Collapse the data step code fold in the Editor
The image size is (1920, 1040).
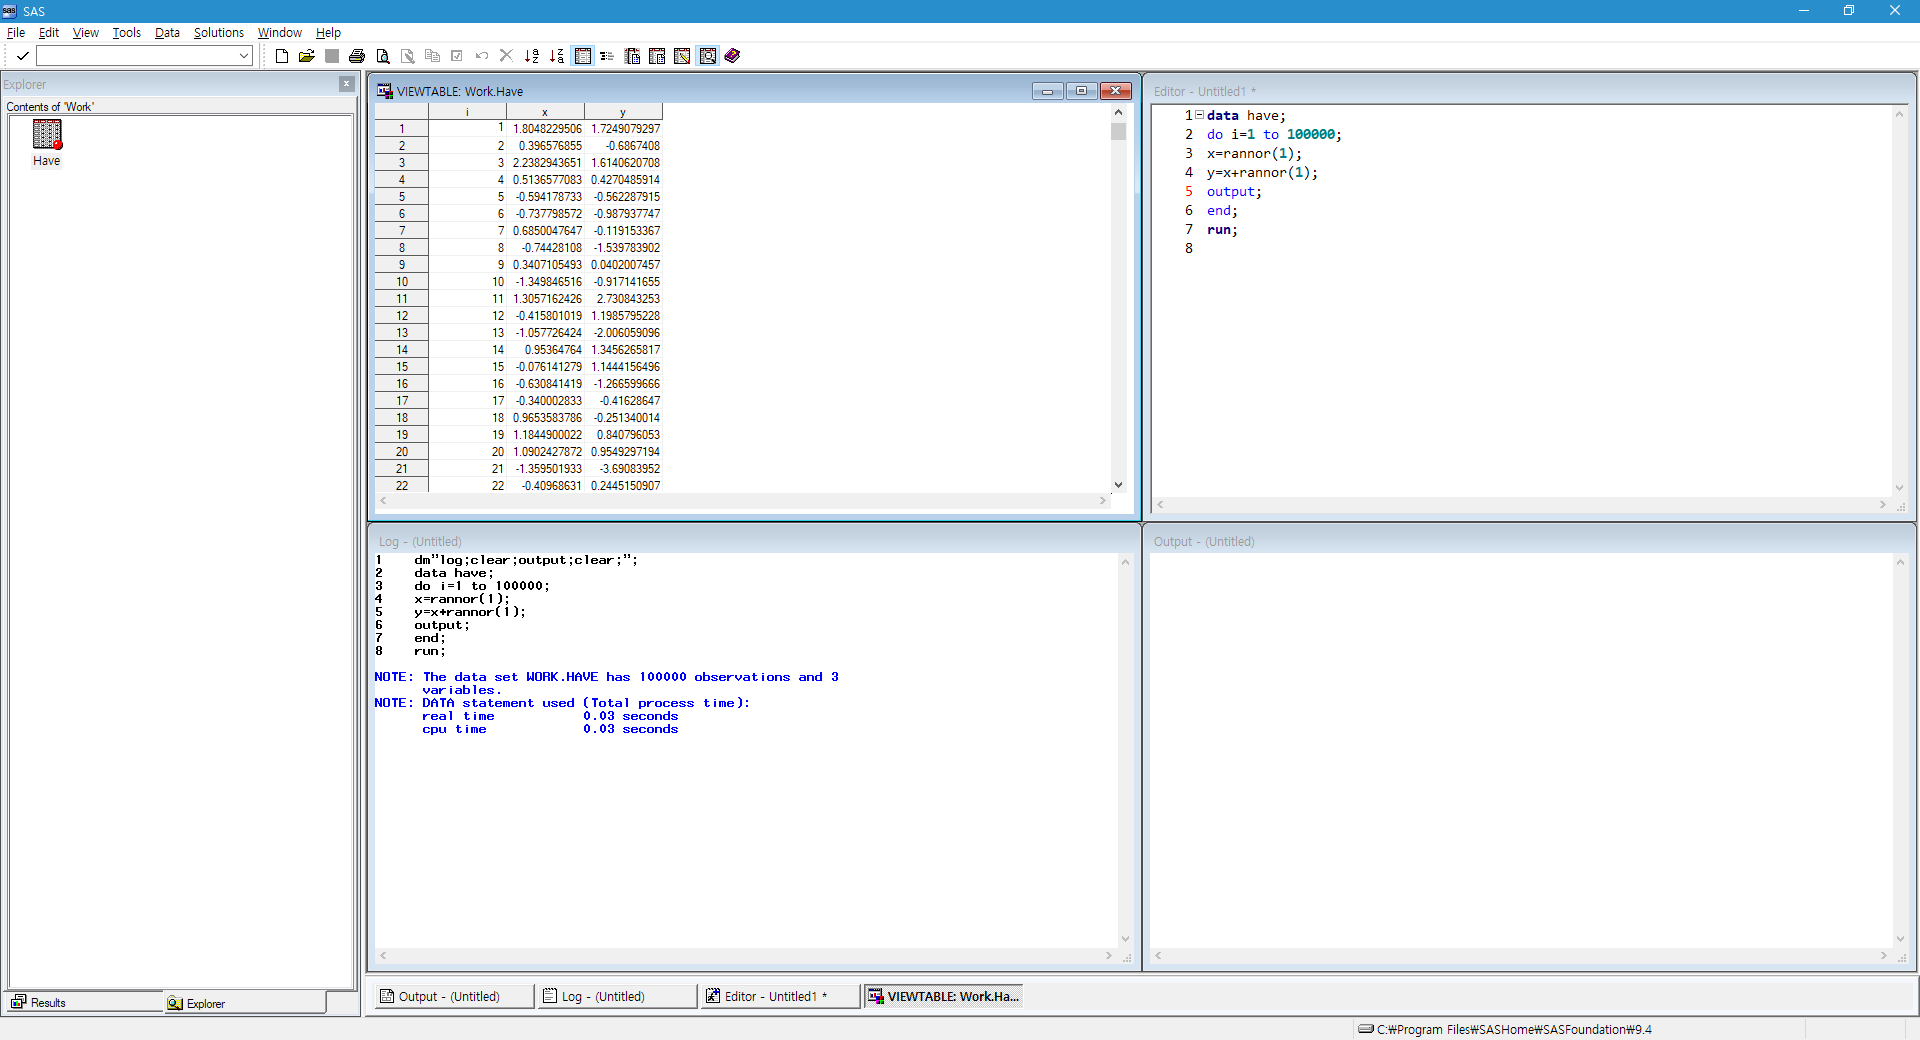(x=1199, y=115)
